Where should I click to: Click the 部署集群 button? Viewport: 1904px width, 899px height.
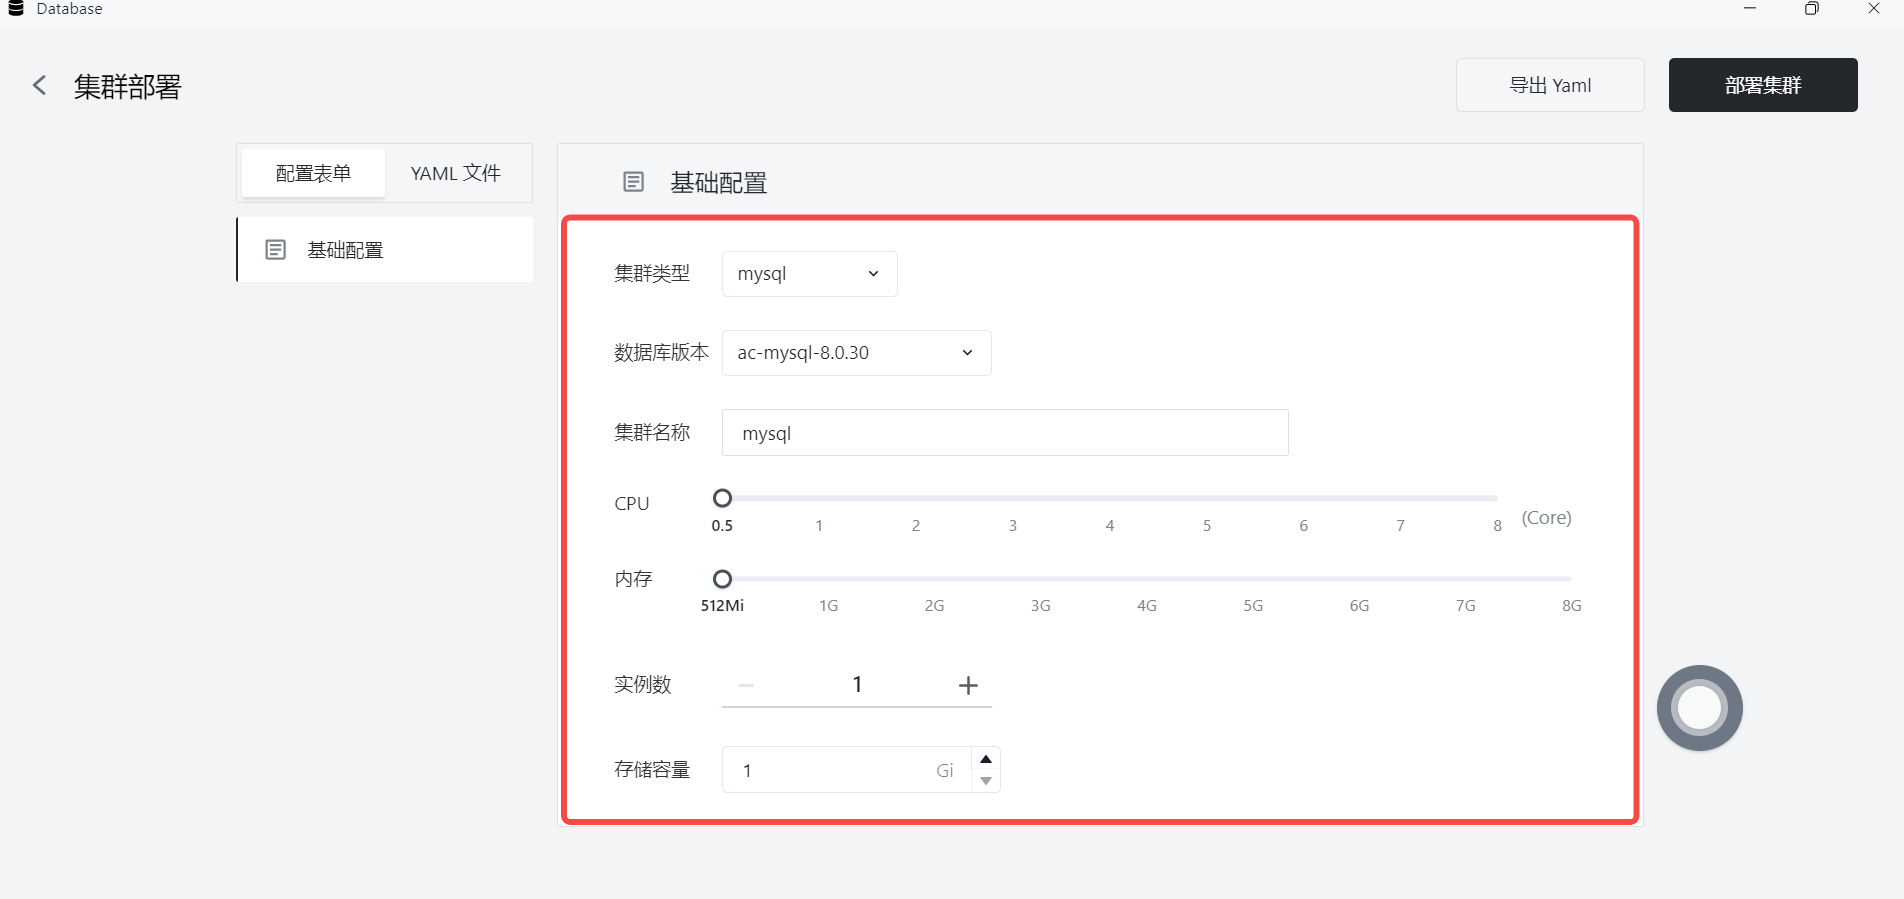tap(1762, 86)
